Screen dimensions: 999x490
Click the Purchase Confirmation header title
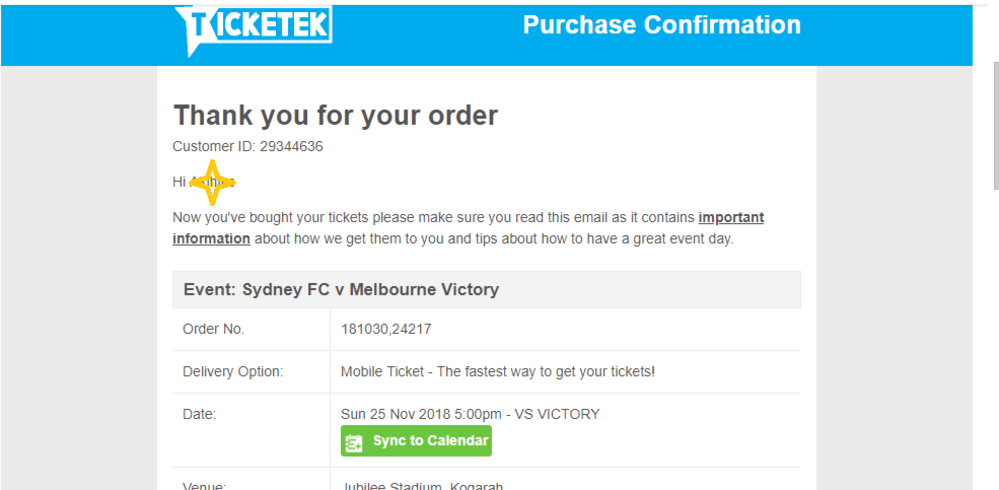(661, 25)
